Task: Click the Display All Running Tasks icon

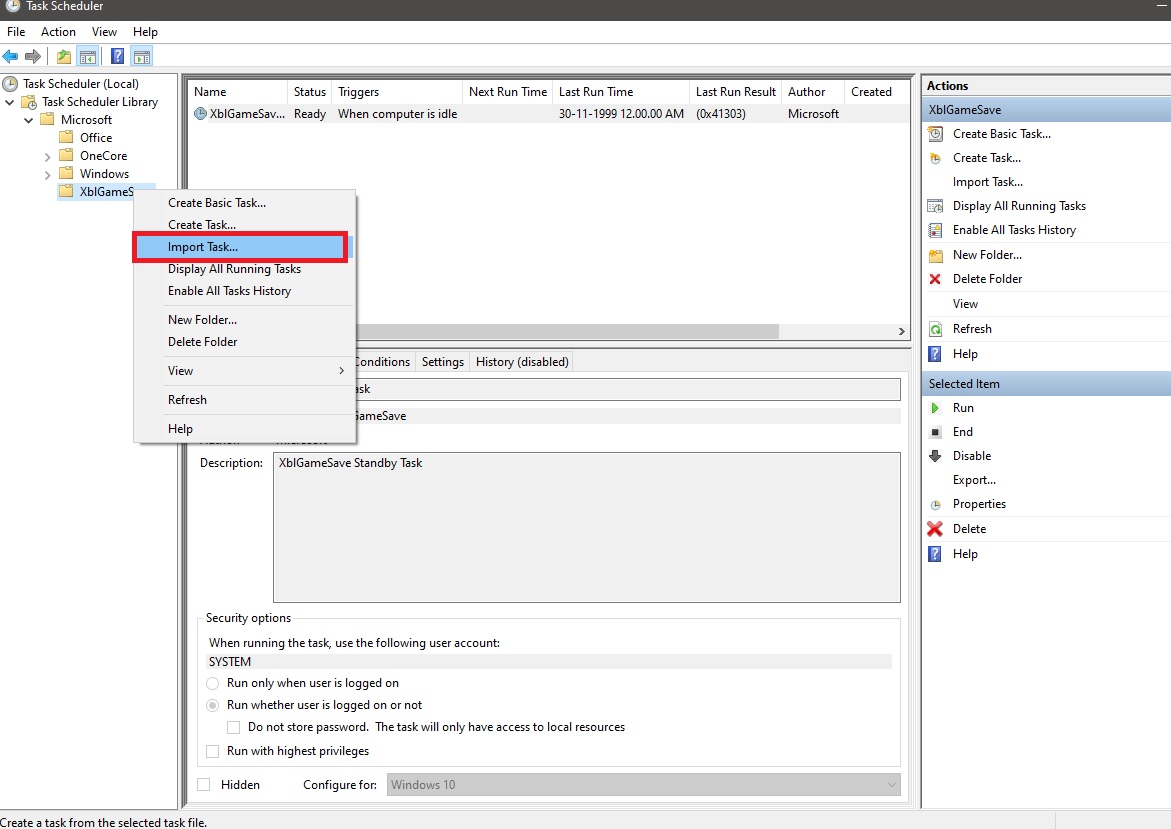Action: pyautogui.click(x=935, y=206)
